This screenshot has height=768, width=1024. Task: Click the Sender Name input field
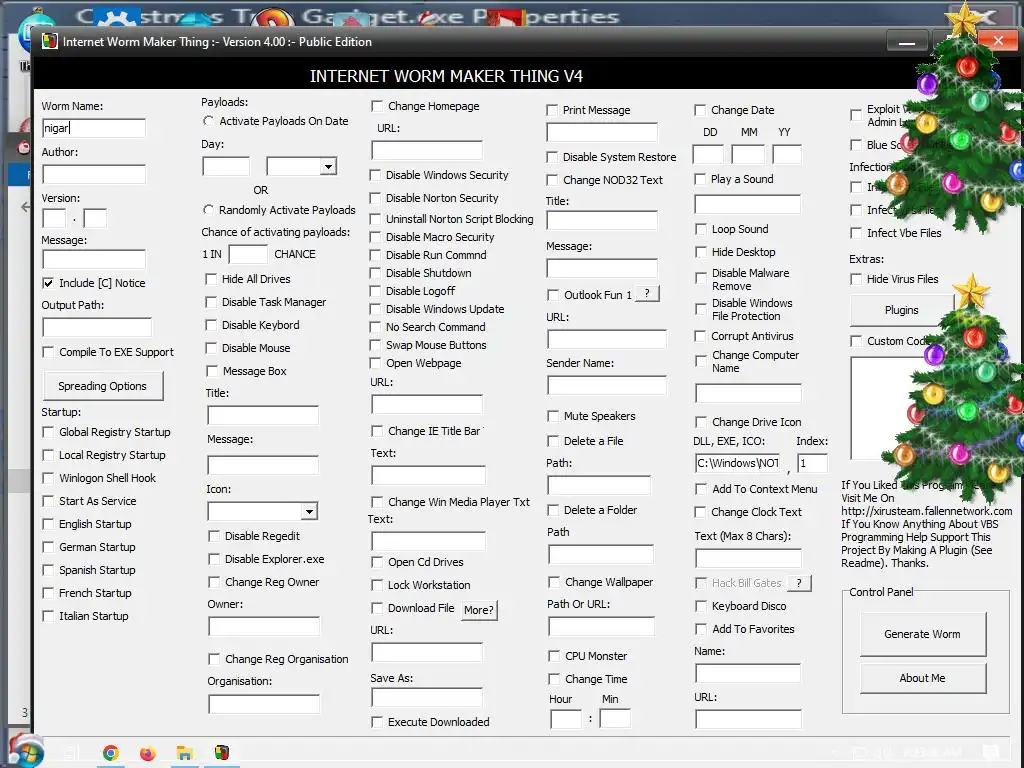[x=607, y=385]
